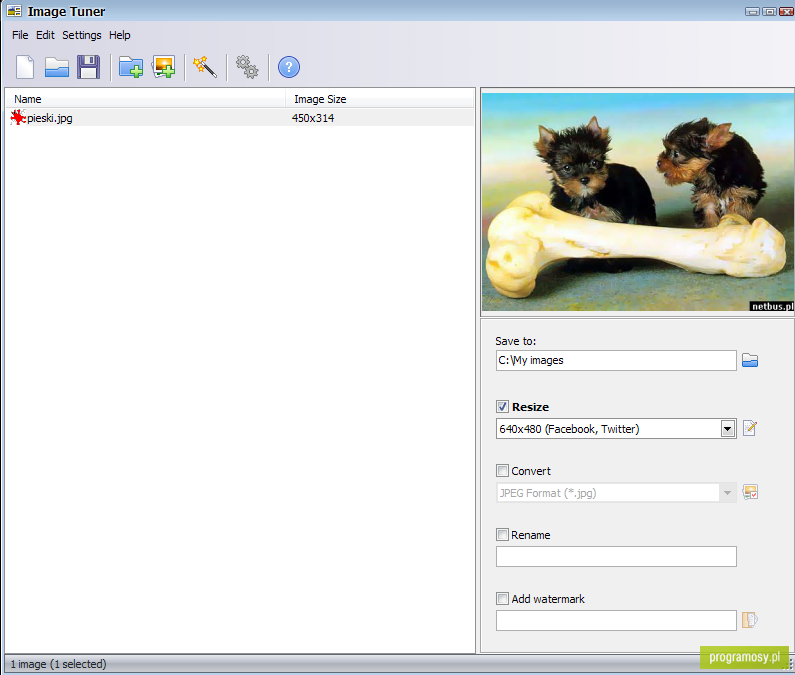Open watermark settings icon
The width and height of the screenshot is (795, 675).
coord(750,620)
